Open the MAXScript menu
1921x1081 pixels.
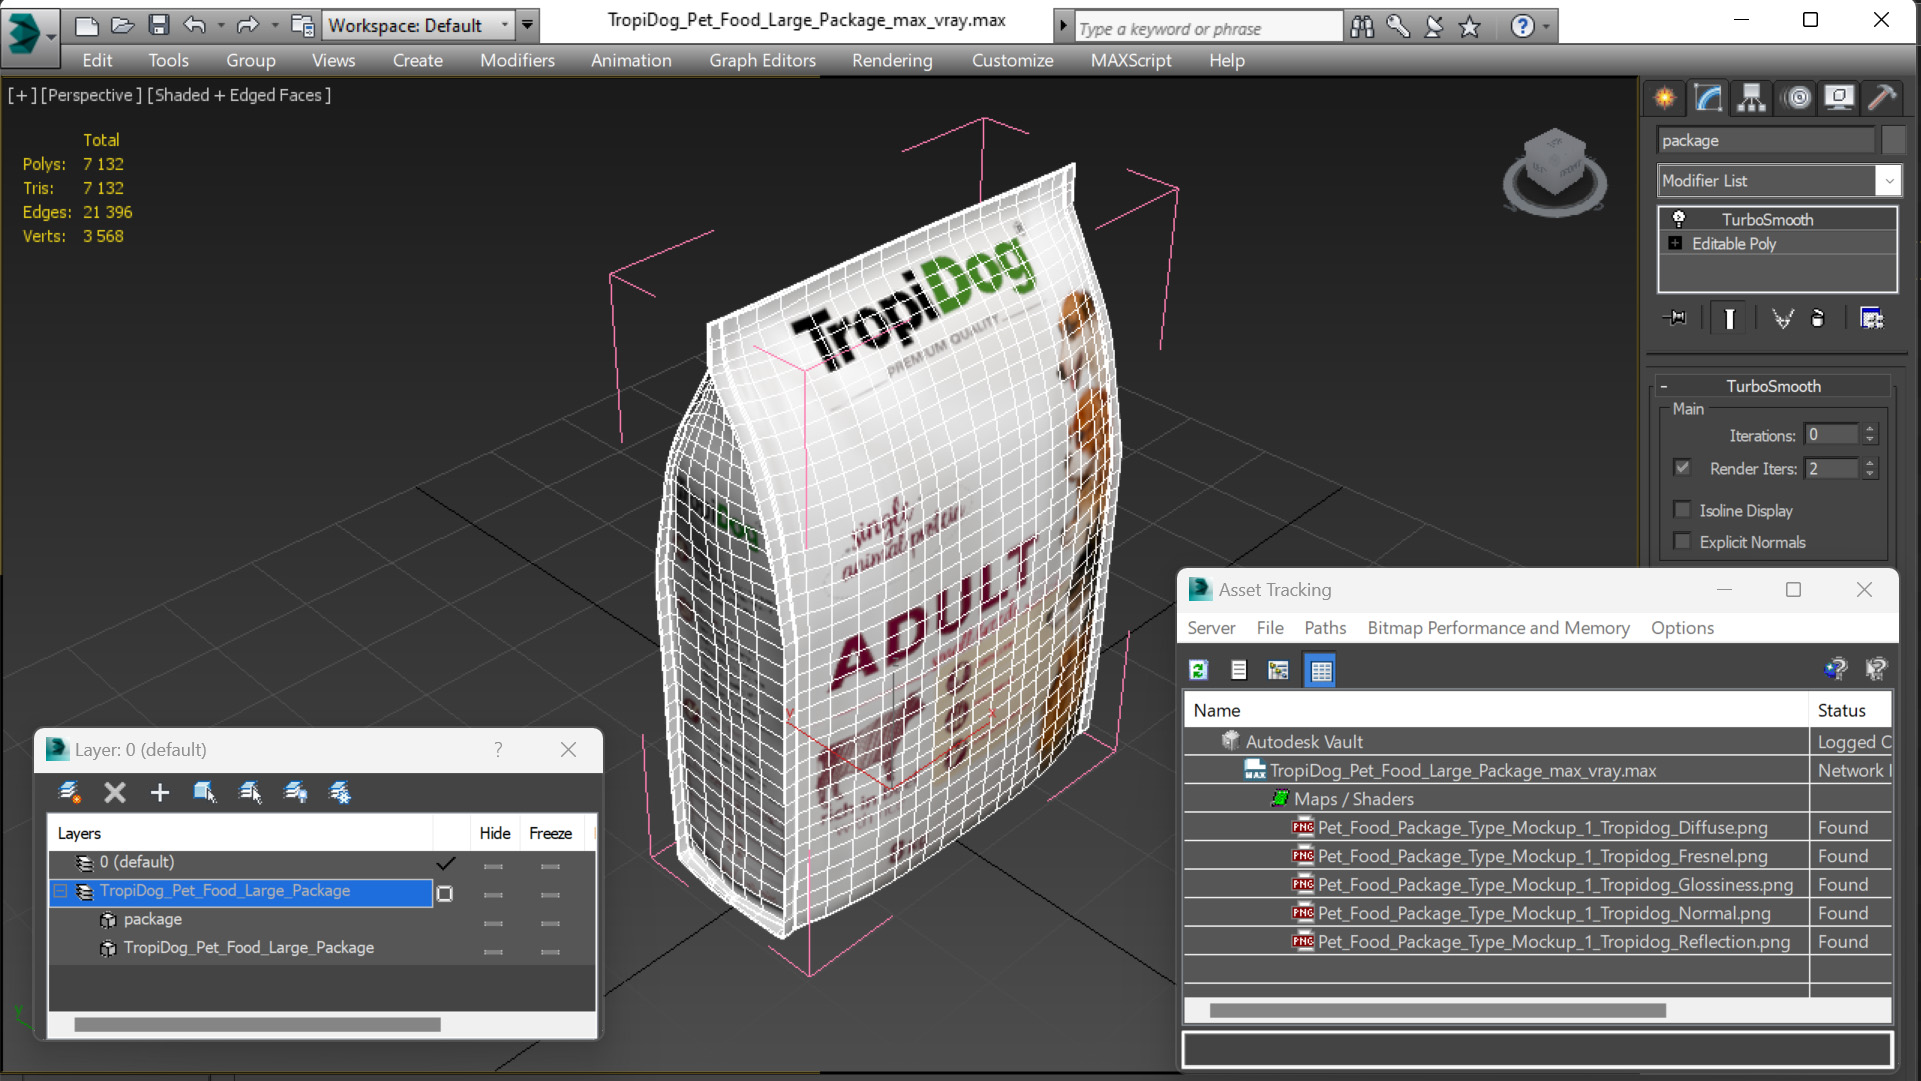coord(1131,60)
